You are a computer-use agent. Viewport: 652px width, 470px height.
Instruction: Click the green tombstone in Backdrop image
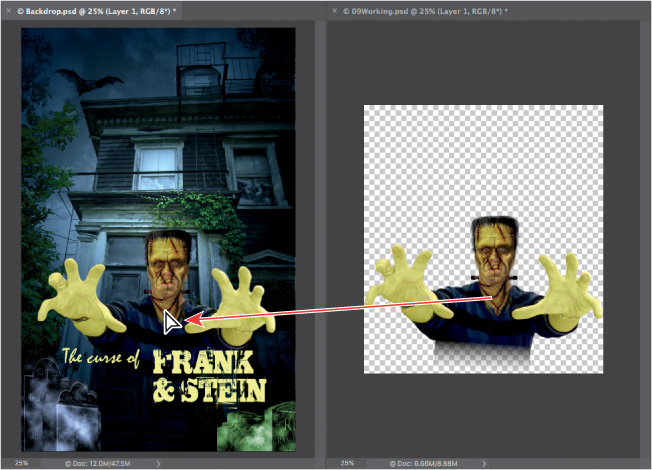coord(256,428)
